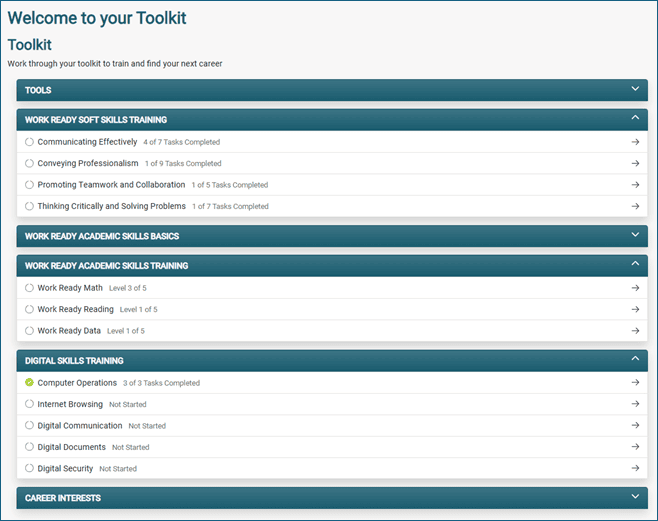The height and width of the screenshot is (521, 658).
Task: Click the TOOLS section header title
Action: 38,90
